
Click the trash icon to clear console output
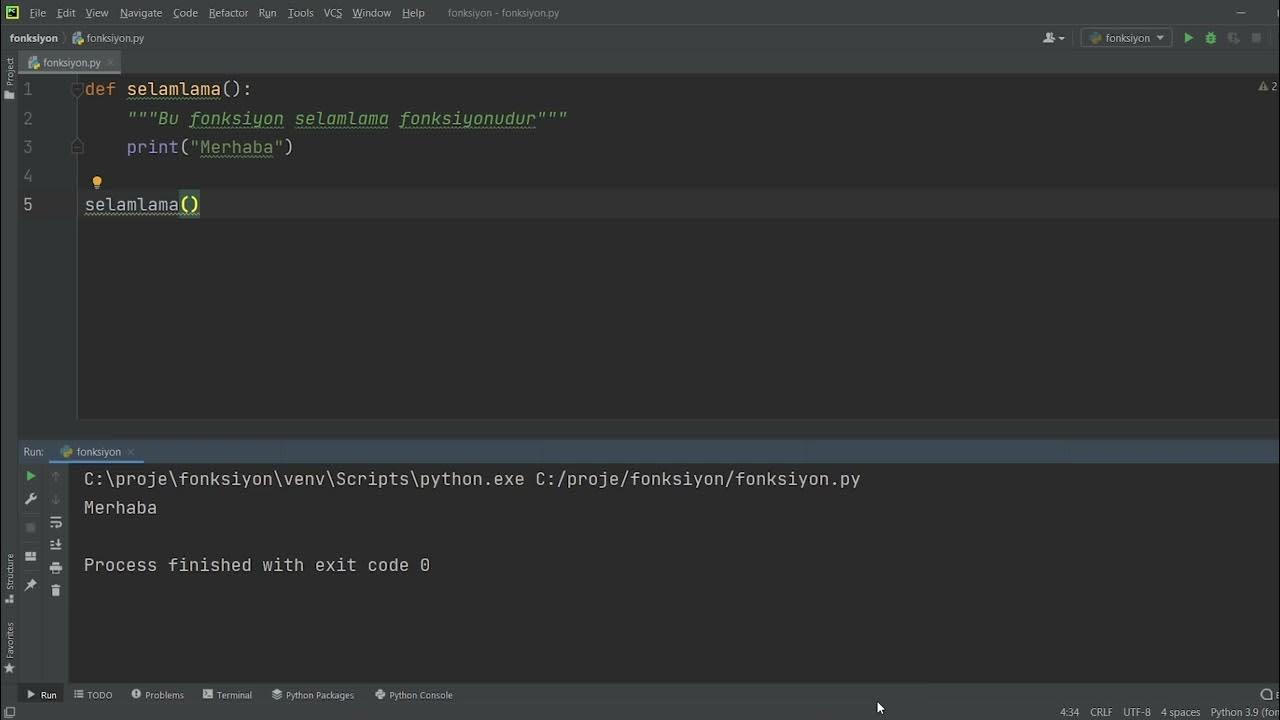pos(56,590)
